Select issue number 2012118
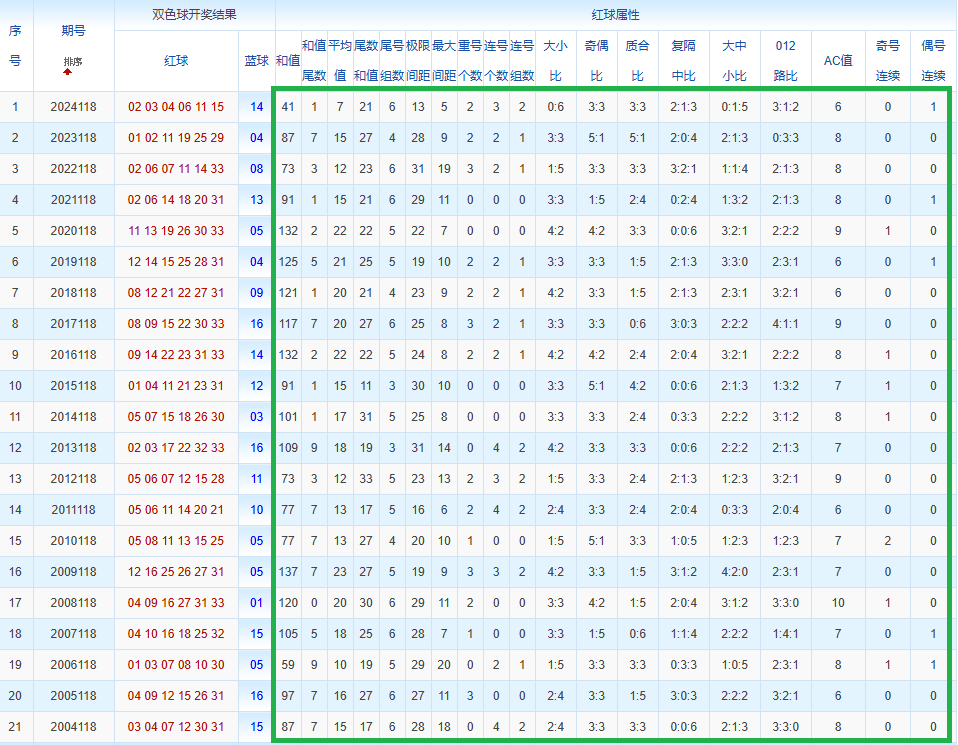 [73, 479]
